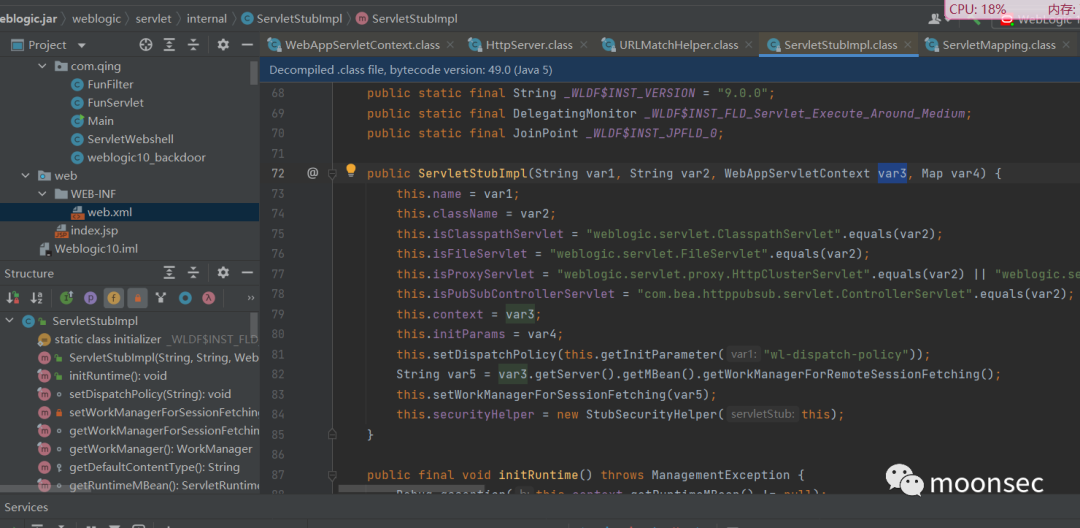Open the Structure panel settings gear

click(x=222, y=273)
